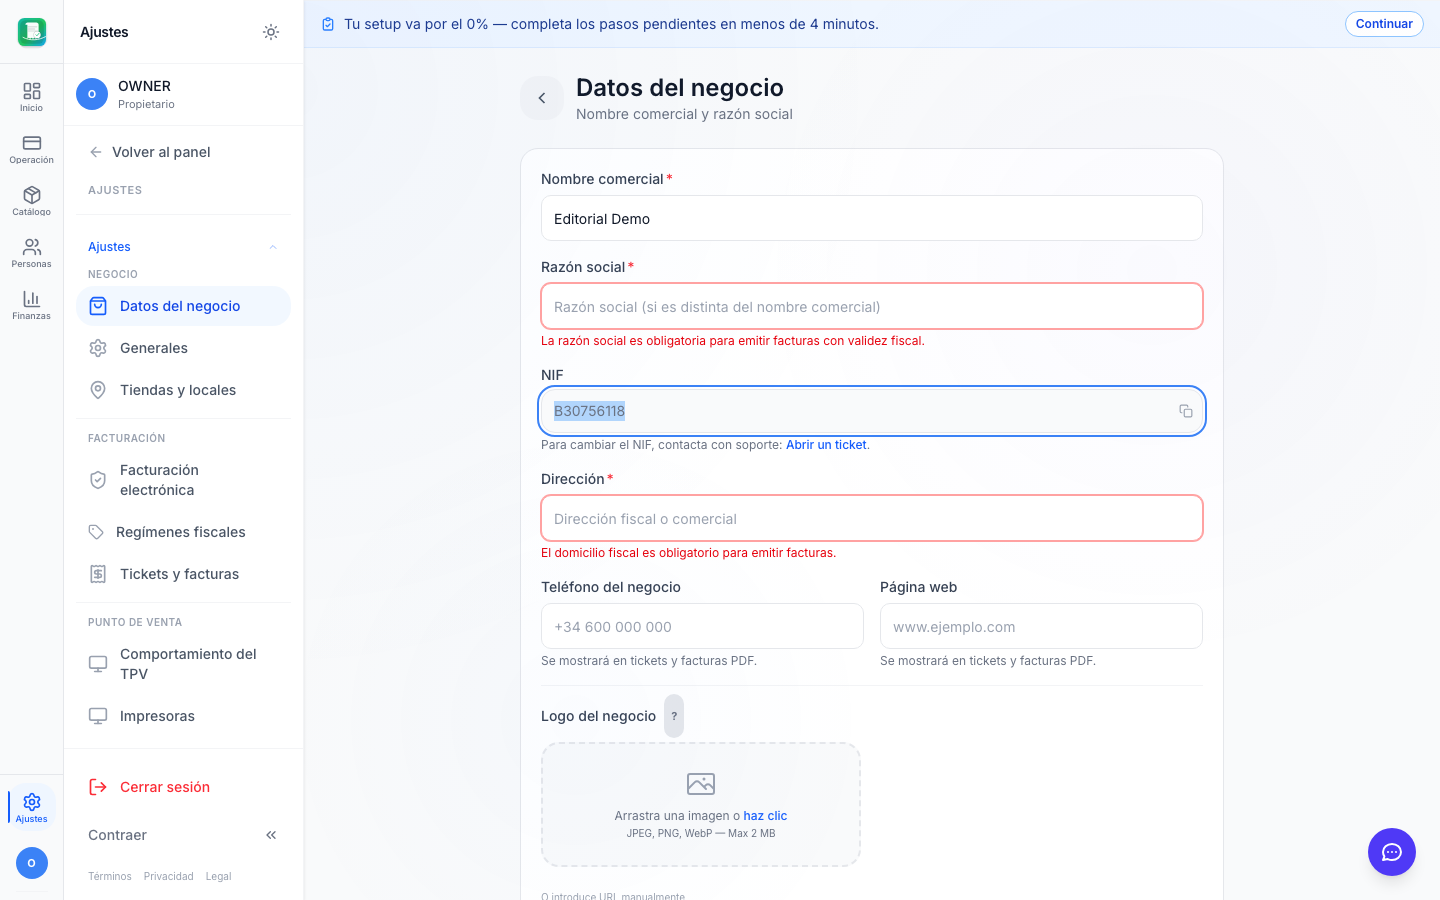Open Regímenes fiscales settings
The width and height of the screenshot is (1440, 900).
tap(183, 532)
